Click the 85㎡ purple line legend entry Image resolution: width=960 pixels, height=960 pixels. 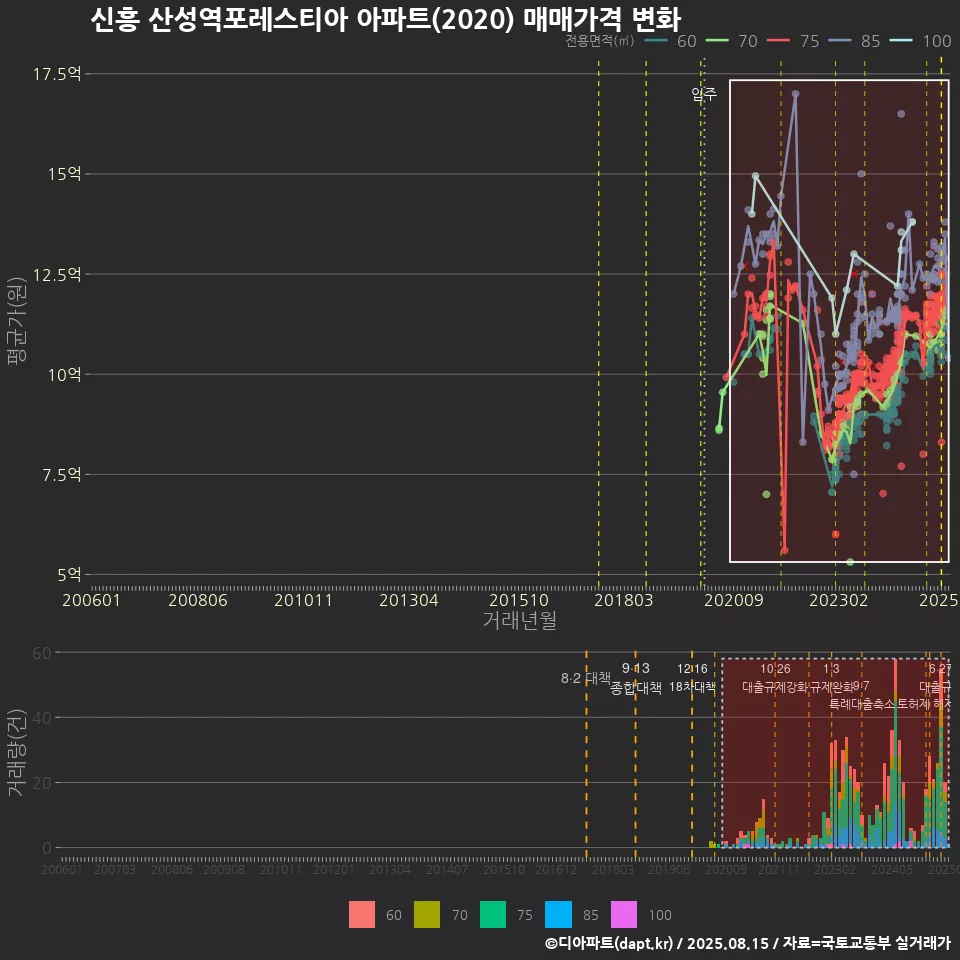click(x=854, y=41)
